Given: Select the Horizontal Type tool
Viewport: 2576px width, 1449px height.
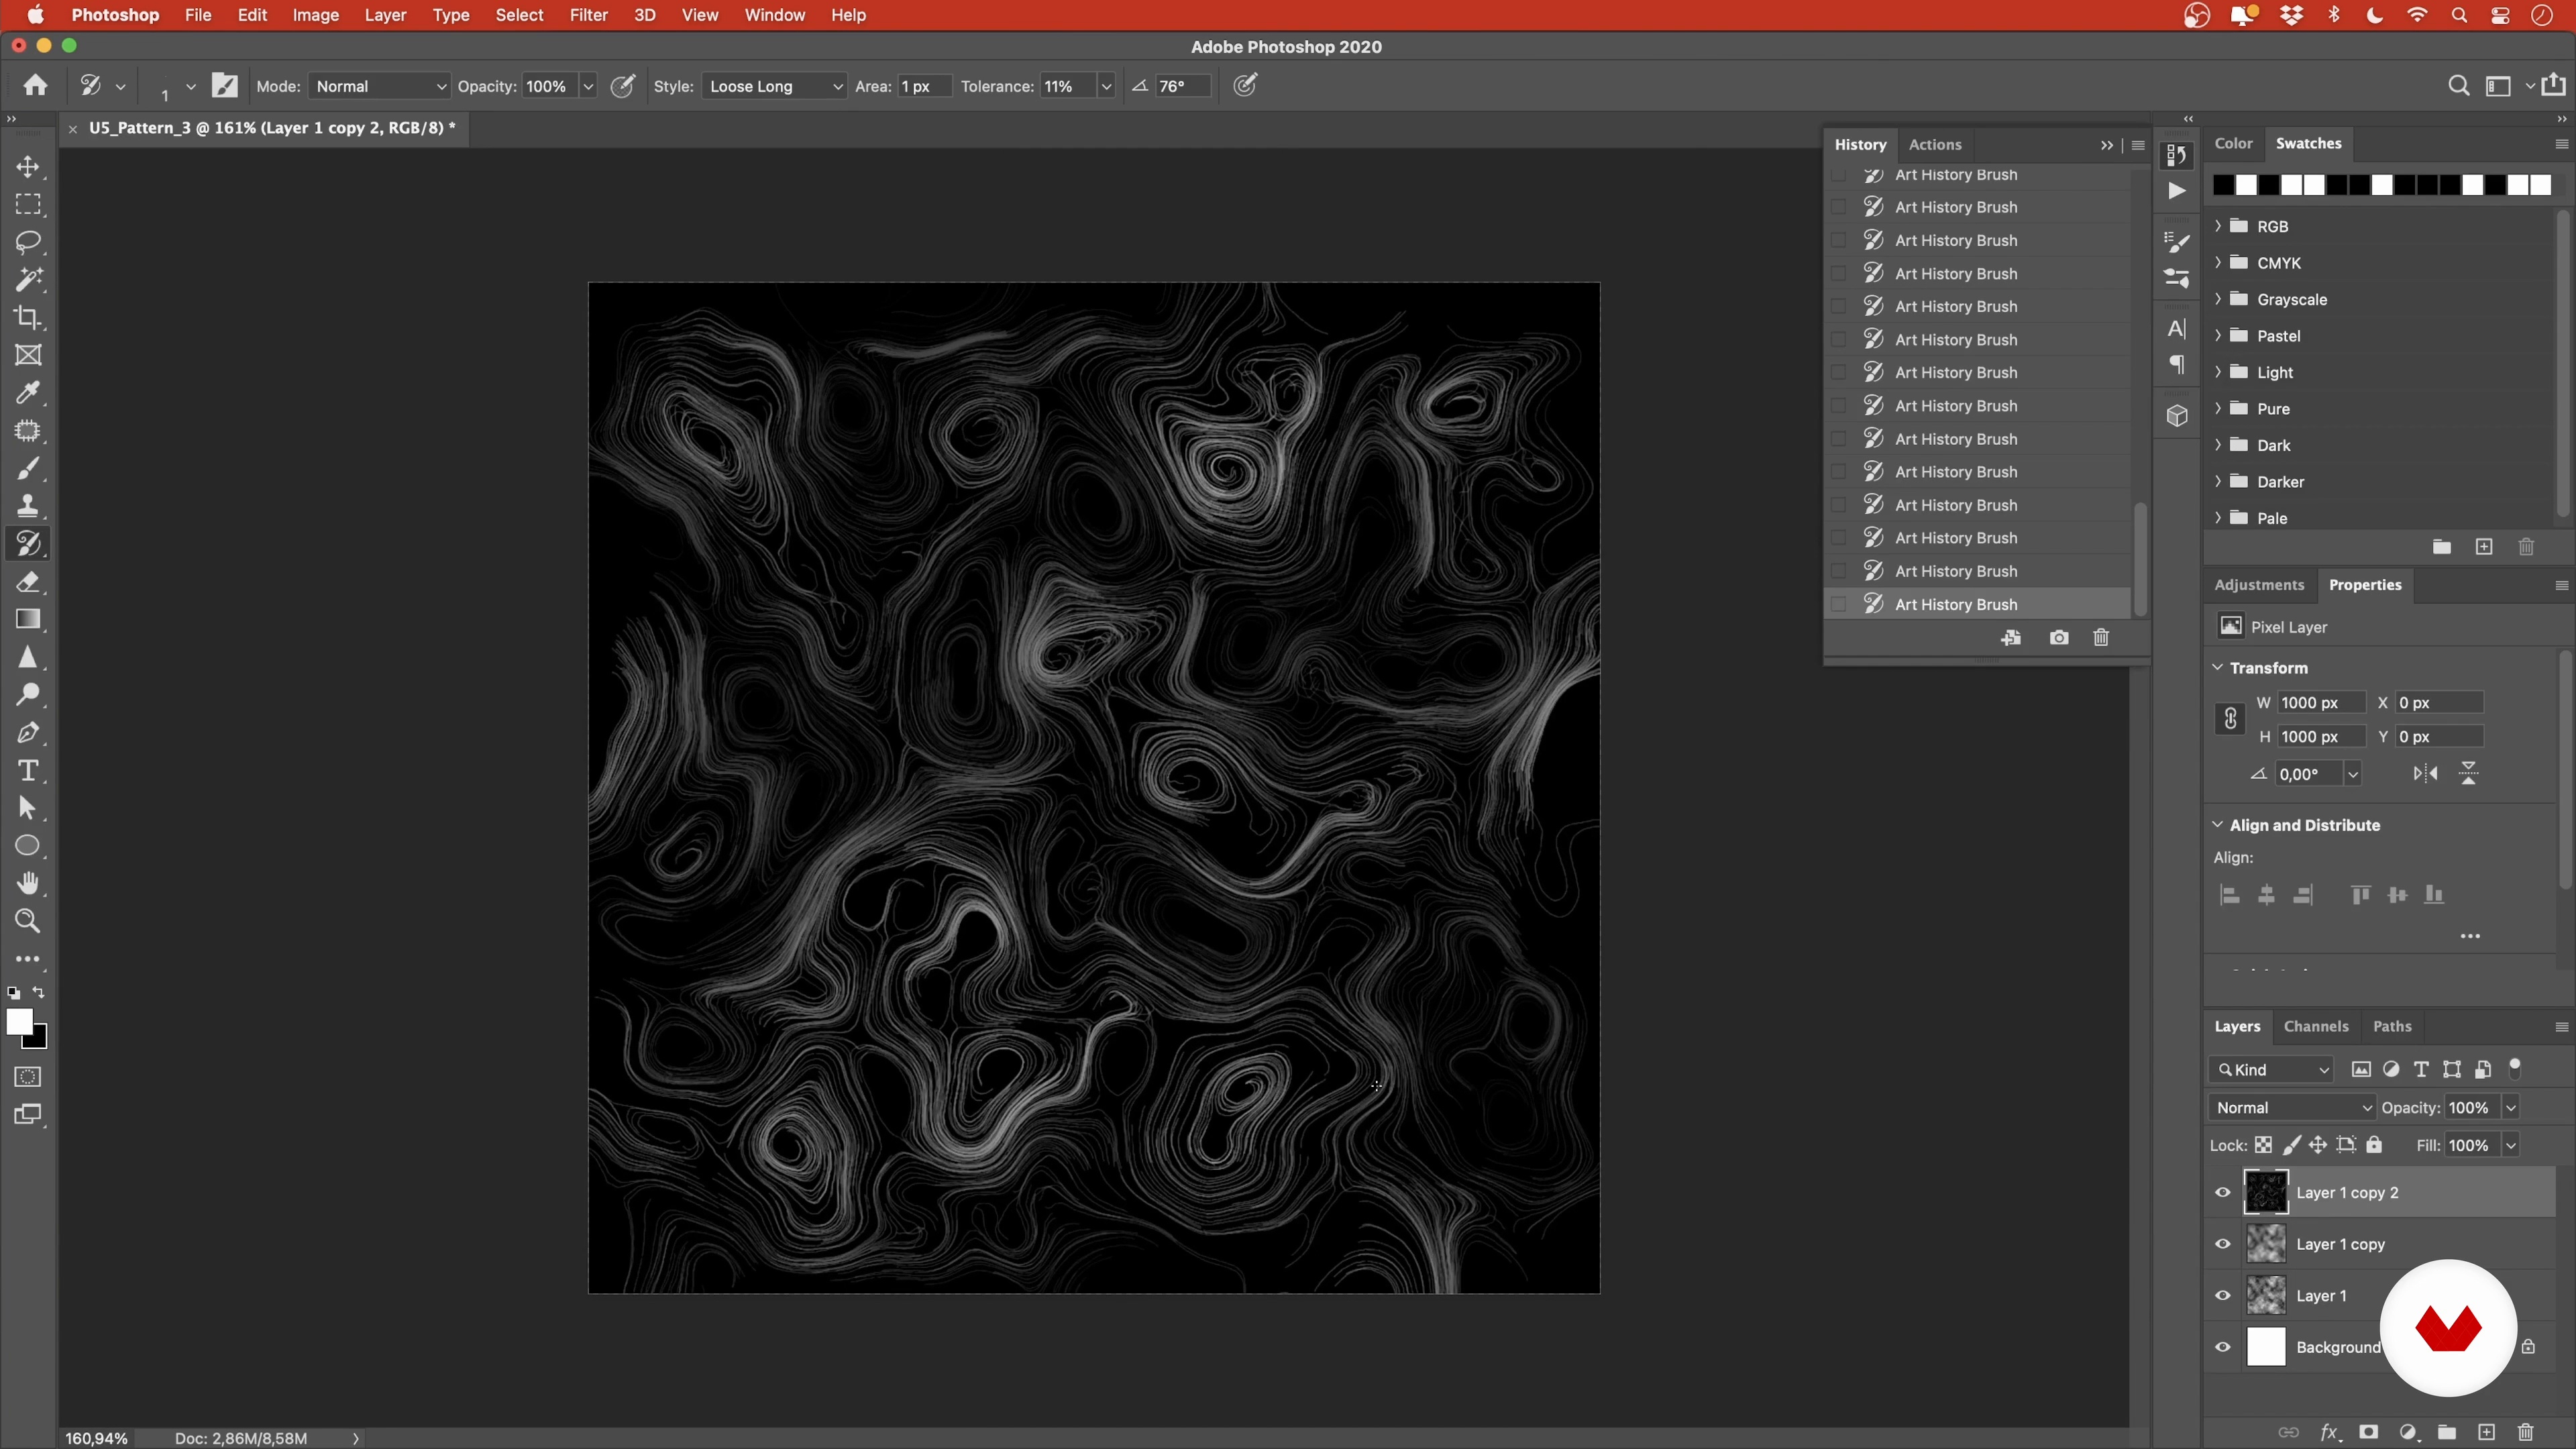Looking at the screenshot, I should click(x=28, y=770).
